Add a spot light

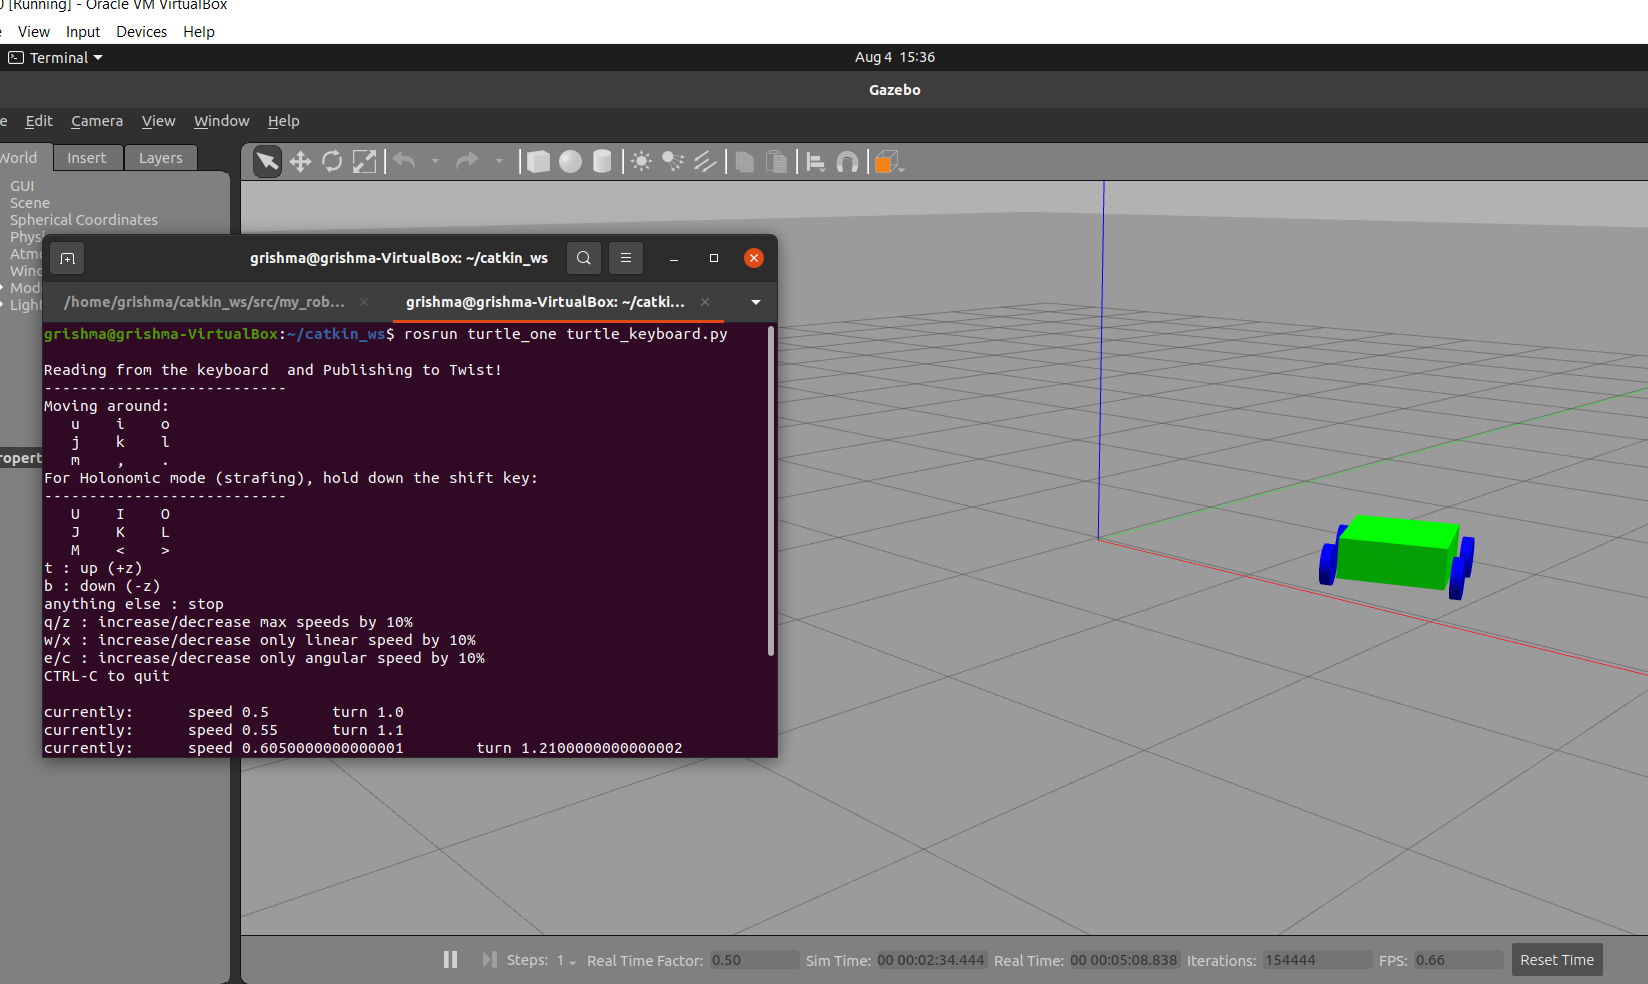[673, 161]
